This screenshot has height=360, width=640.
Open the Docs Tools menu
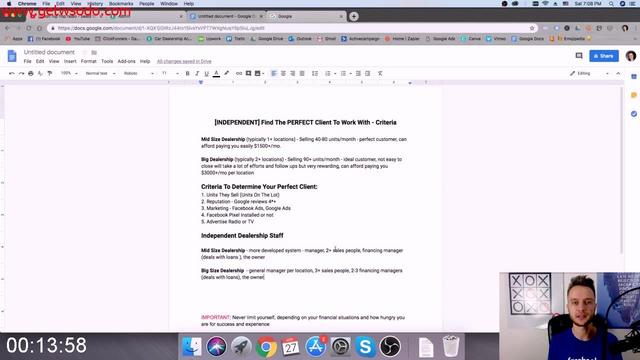(x=107, y=61)
